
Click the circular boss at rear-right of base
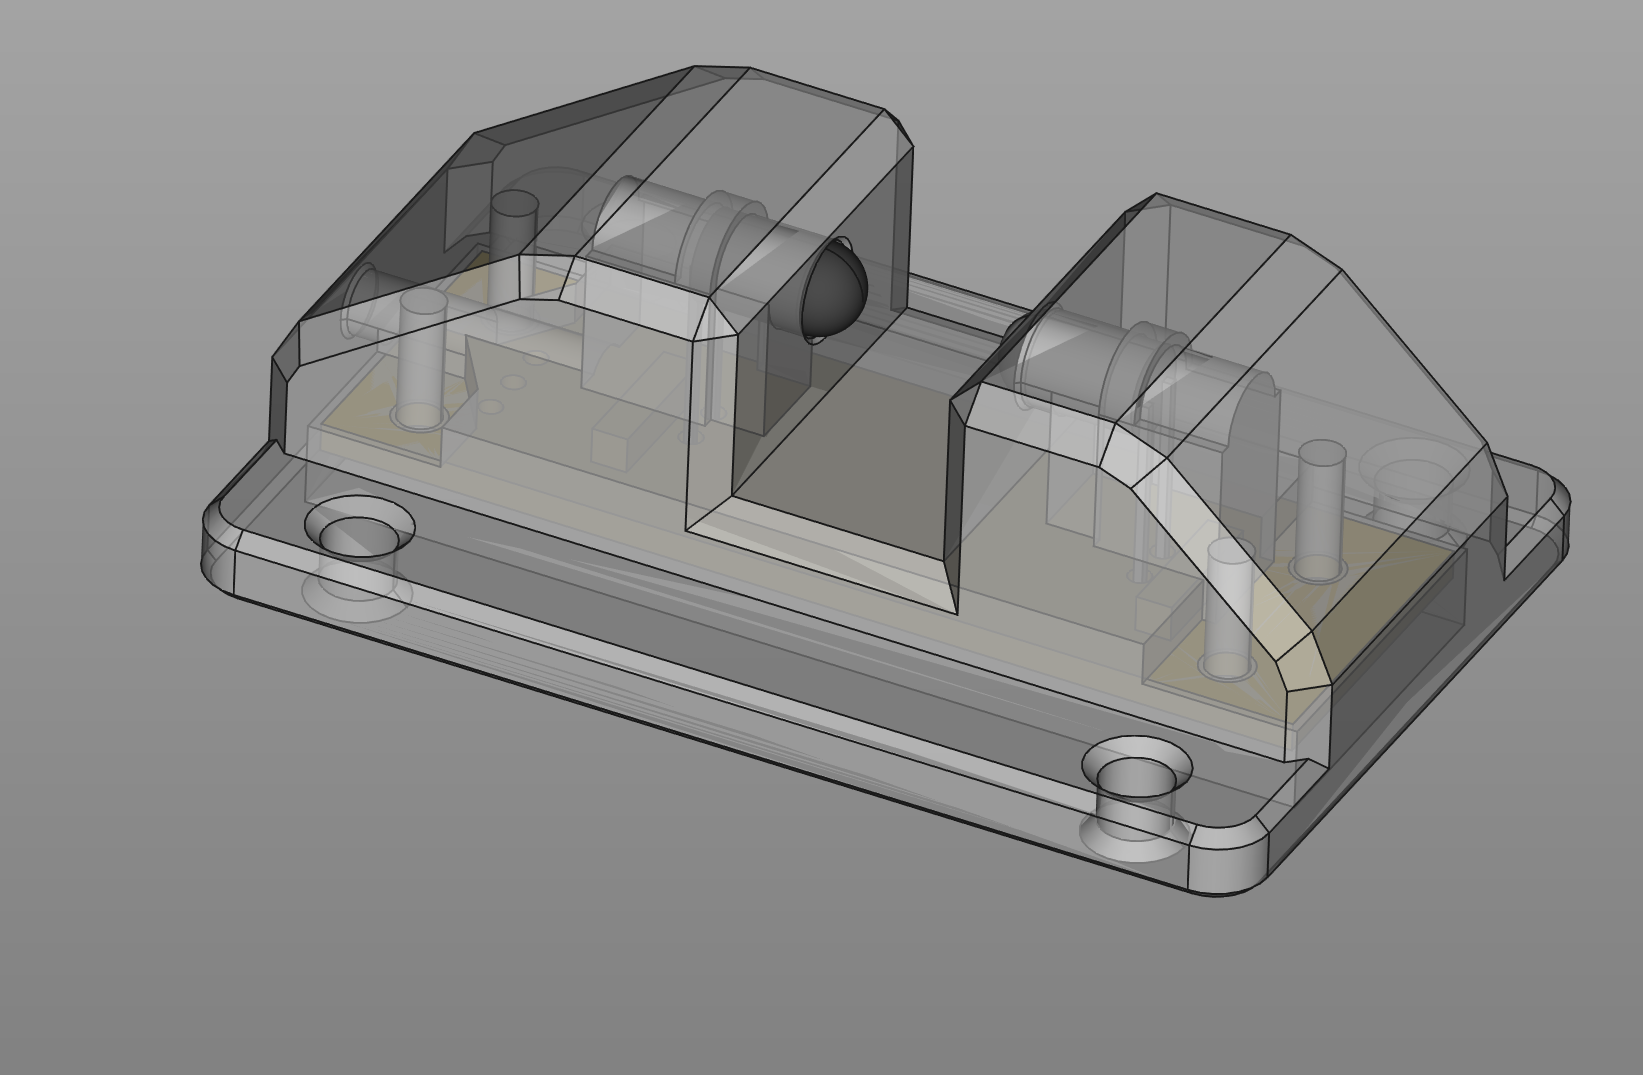(1410, 478)
